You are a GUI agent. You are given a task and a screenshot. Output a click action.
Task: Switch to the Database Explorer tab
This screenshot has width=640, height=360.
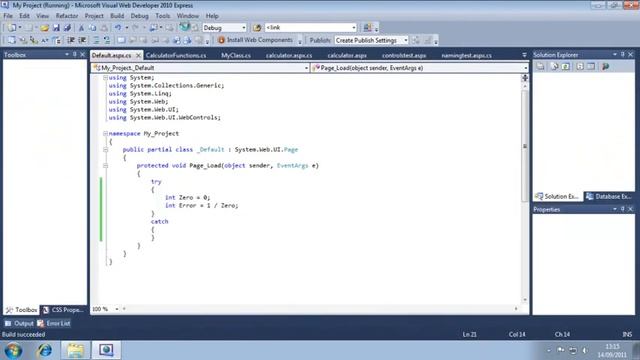(609, 196)
